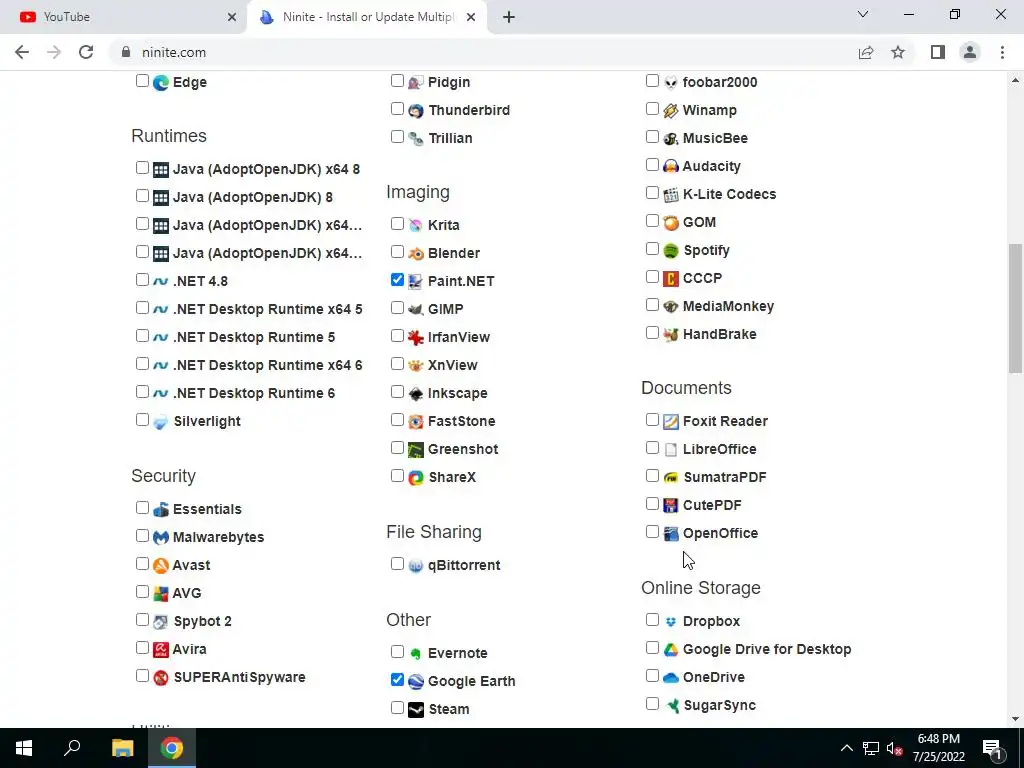This screenshot has height=768, width=1024.
Task: Open Windows Start menu
Action: tap(24, 748)
